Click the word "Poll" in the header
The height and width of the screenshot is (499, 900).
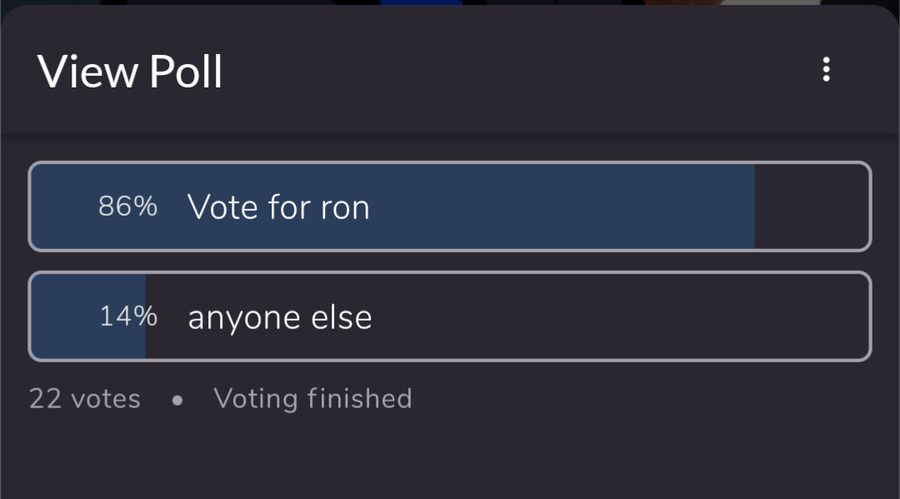click(185, 72)
